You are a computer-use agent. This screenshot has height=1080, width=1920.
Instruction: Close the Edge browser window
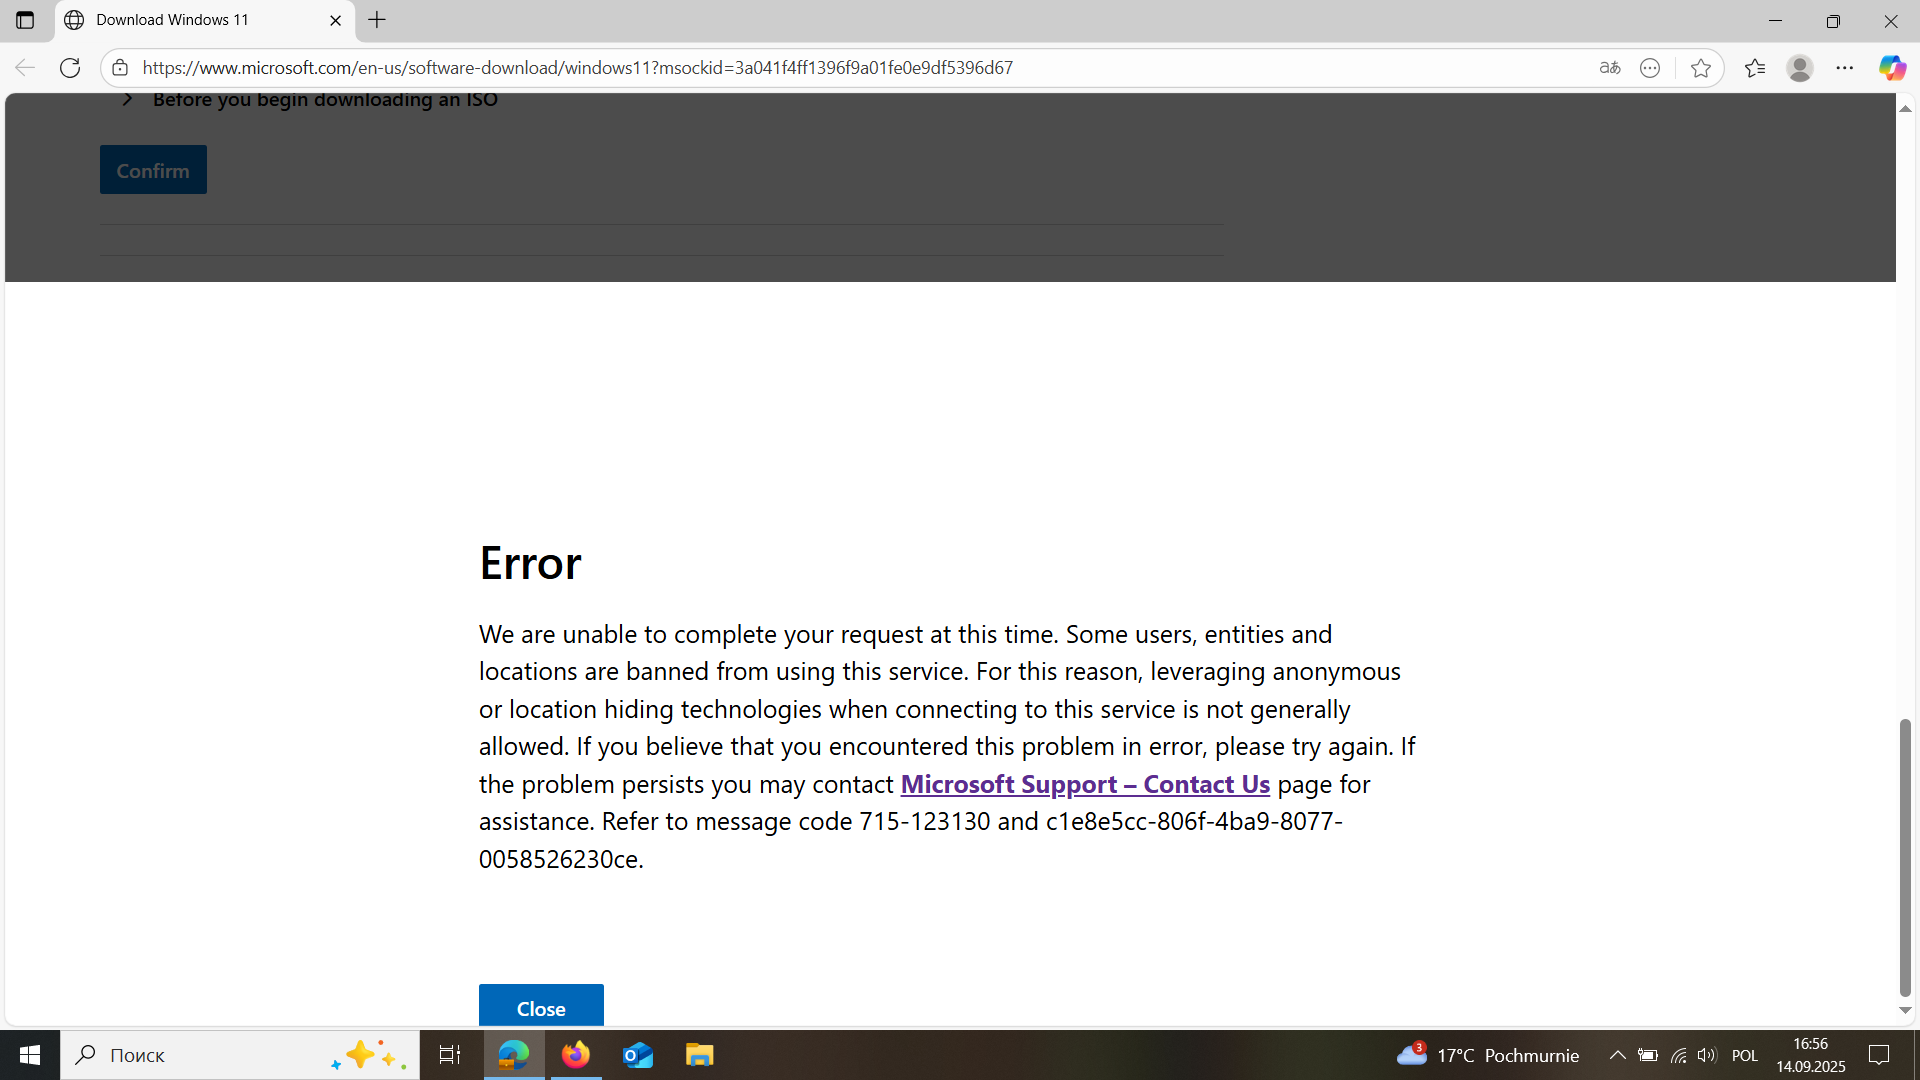tap(1891, 20)
